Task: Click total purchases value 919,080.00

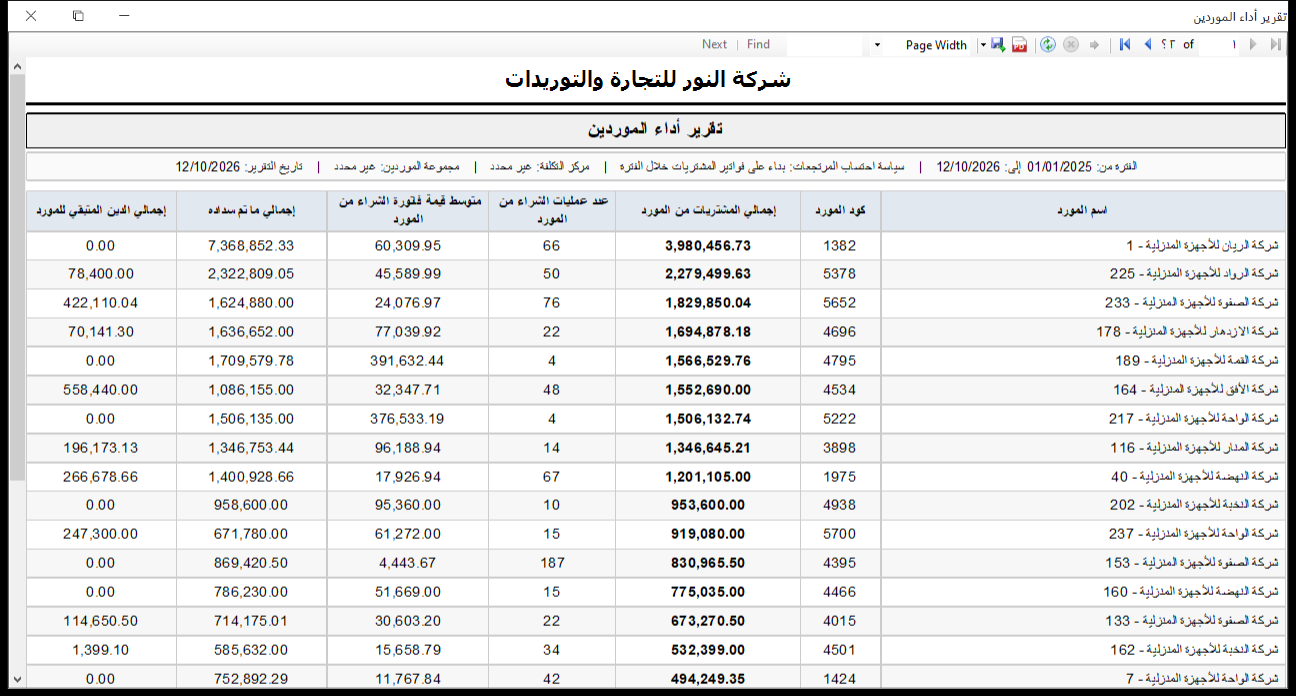Action: pos(708,534)
